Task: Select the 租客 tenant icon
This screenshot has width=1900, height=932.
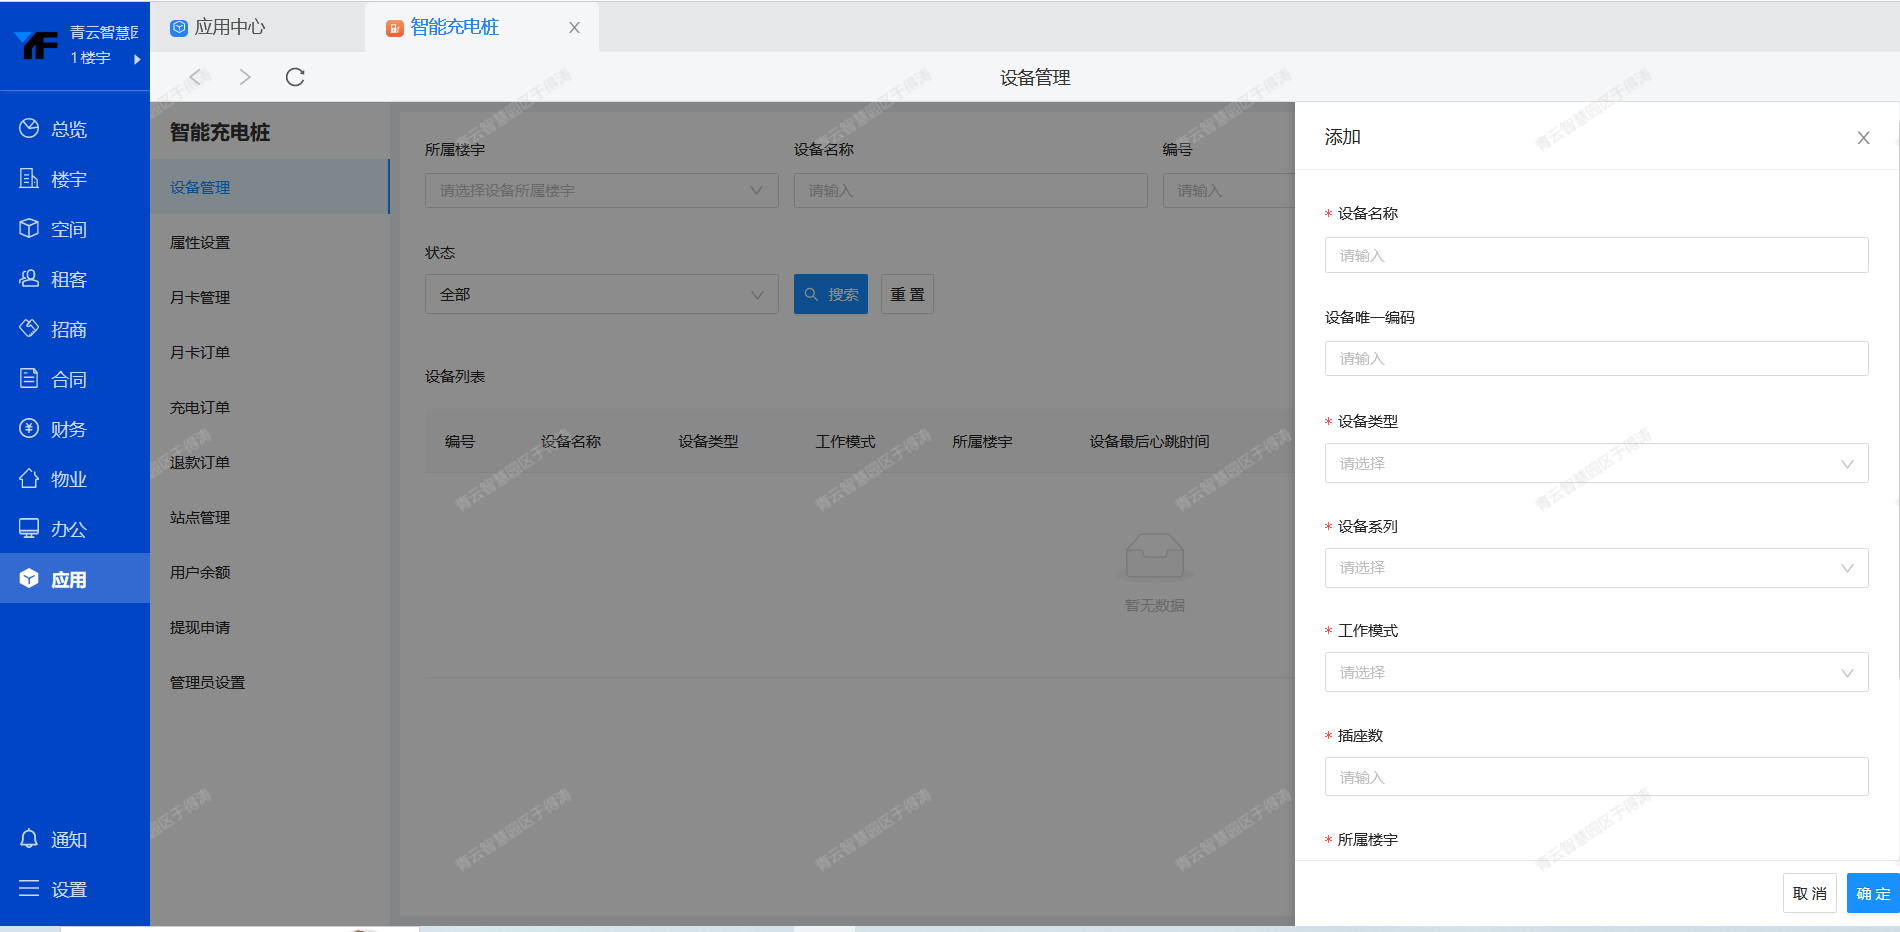Action: pos(29,278)
